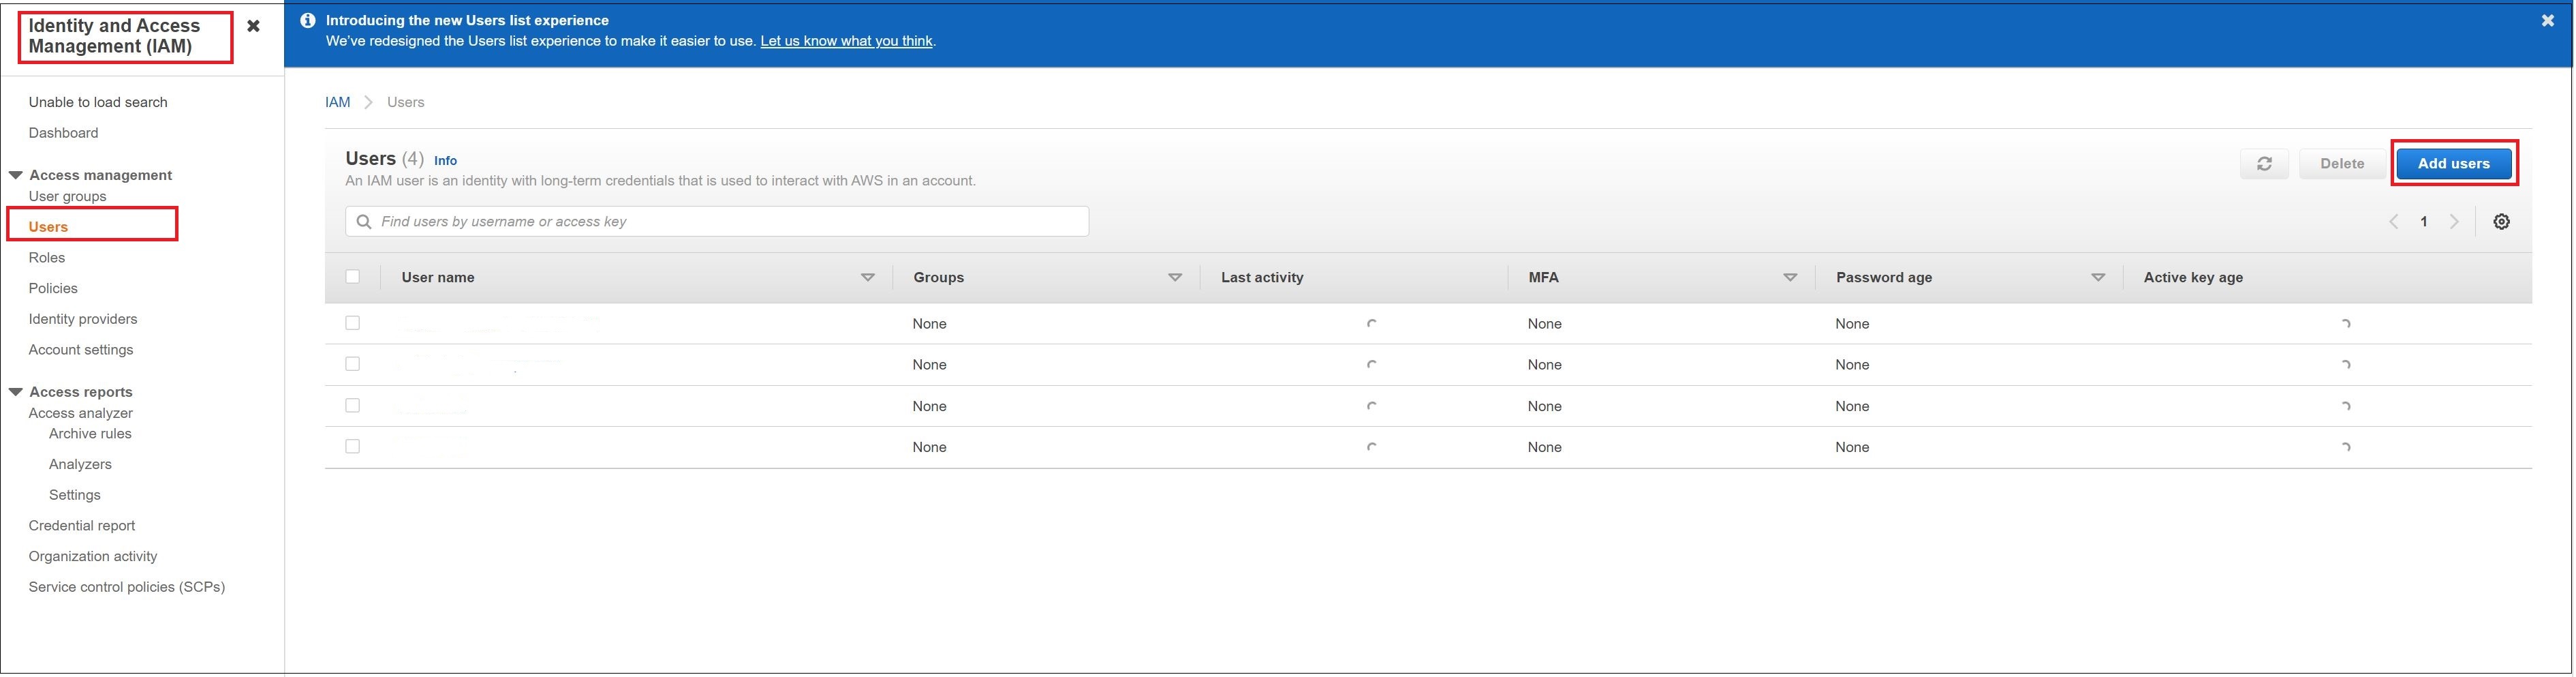The width and height of the screenshot is (2576, 677).
Task: Collapse the Access management section
Action: (x=15, y=174)
